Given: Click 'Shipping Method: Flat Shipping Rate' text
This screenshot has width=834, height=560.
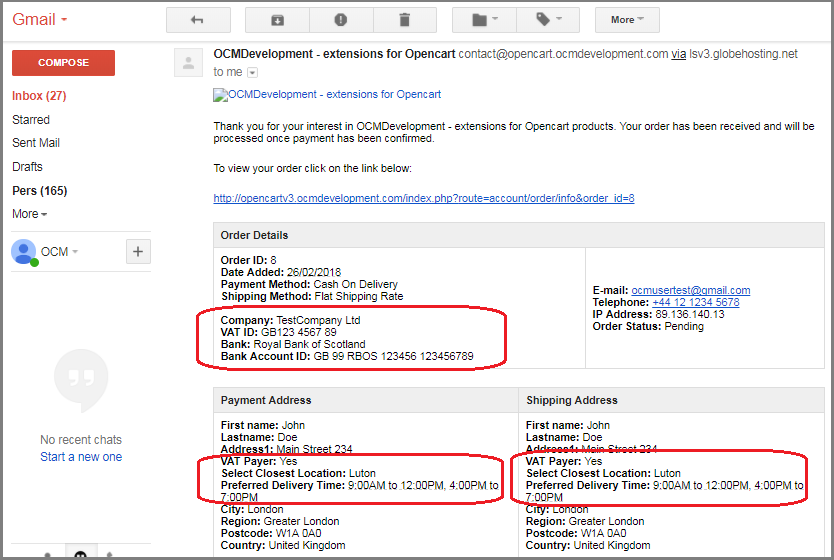Looking at the screenshot, I should pyautogui.click(x=312, y=297).
